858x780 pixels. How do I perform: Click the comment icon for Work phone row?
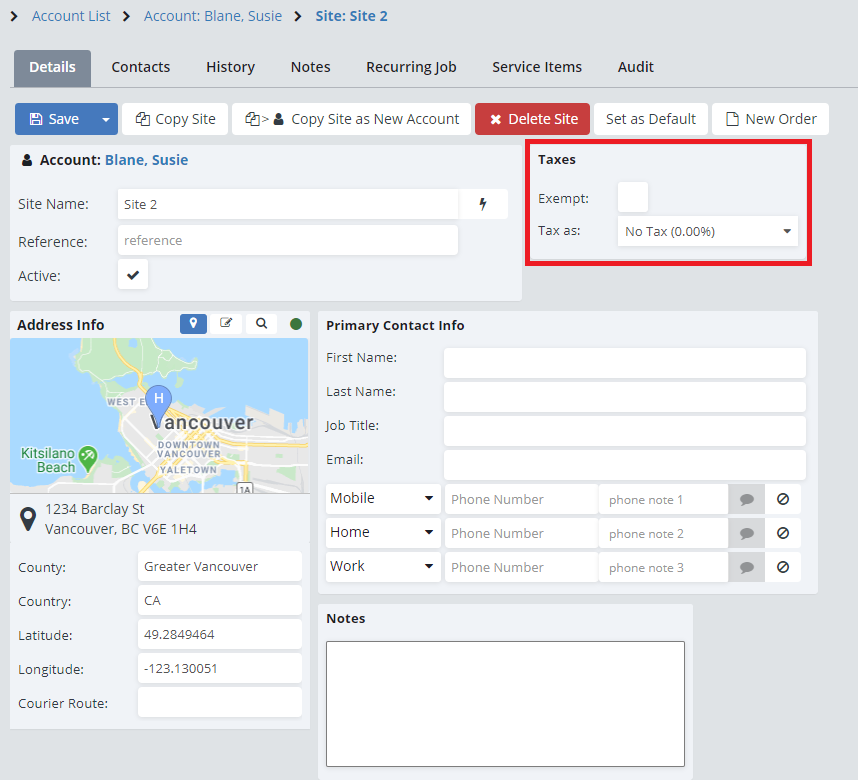pyautogui.click(x=746, y=567)
